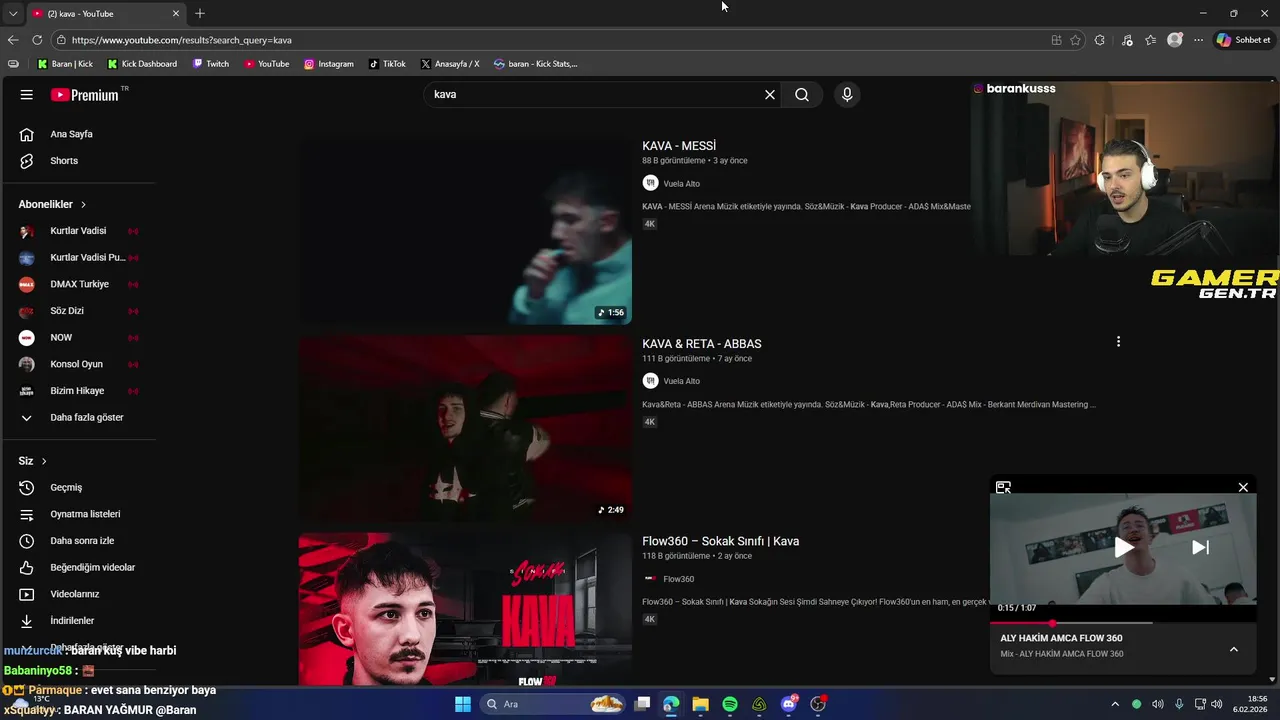
Task: Open the Instagram bookmark
Action: (x=329, y=64)
